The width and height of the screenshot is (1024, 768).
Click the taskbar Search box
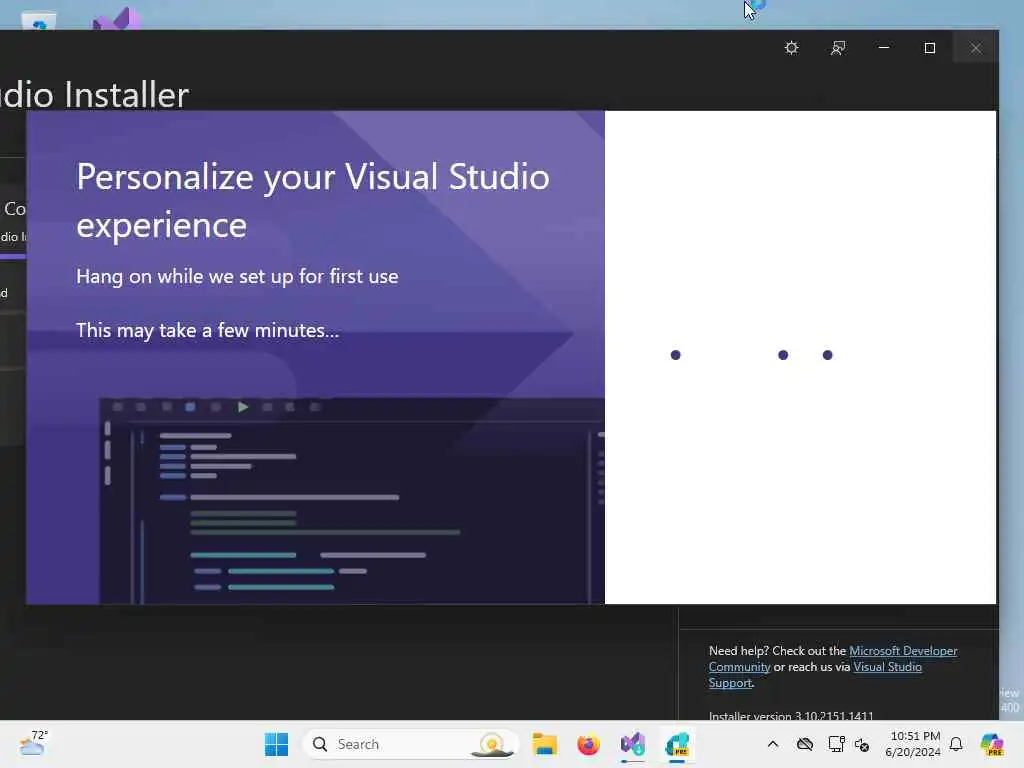pyautogui.click(x=411, y=744)
